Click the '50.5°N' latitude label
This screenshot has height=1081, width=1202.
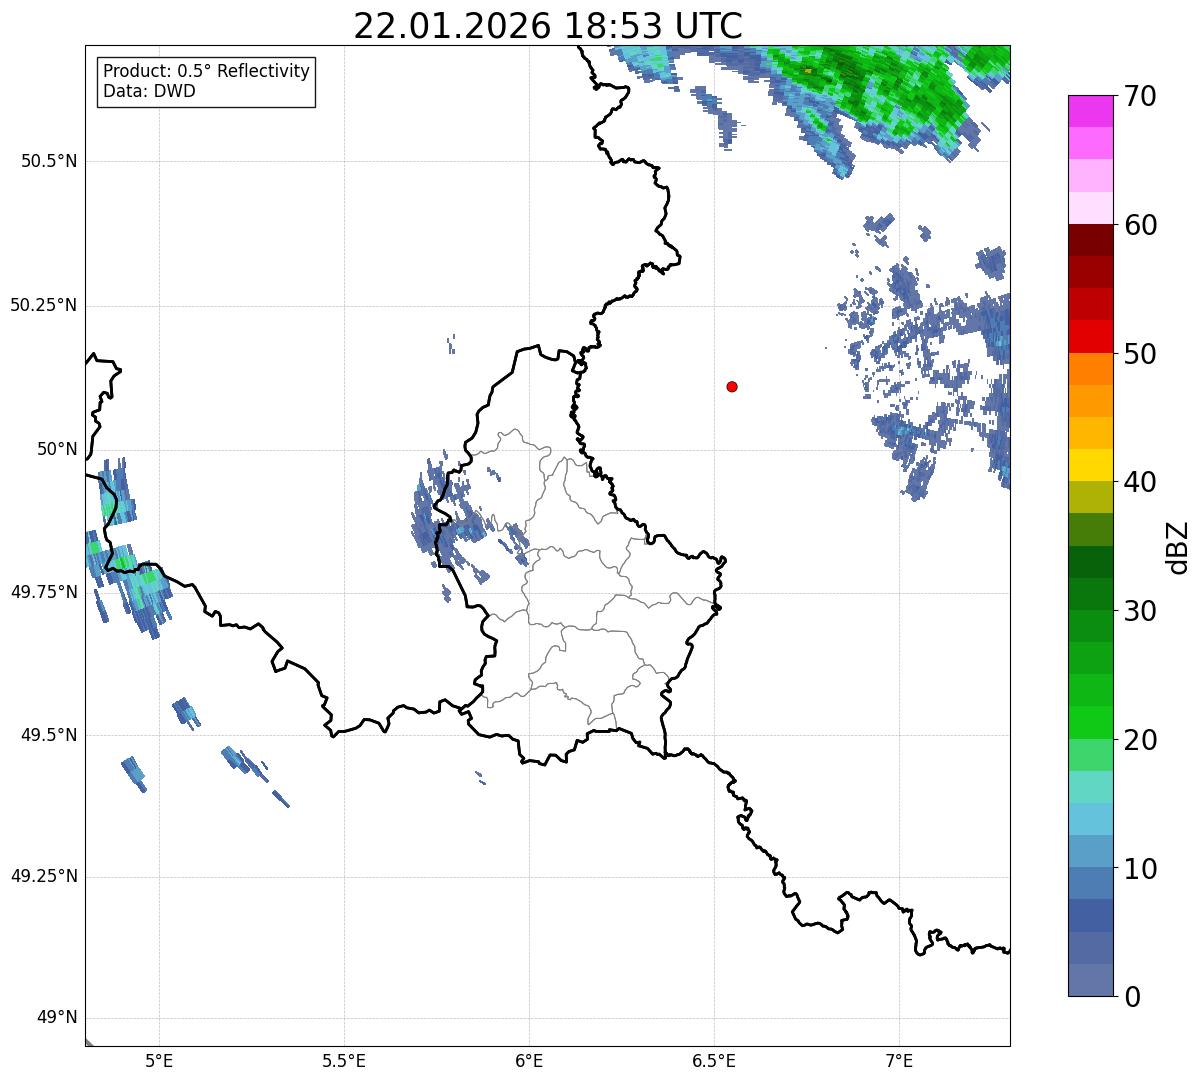49,161
